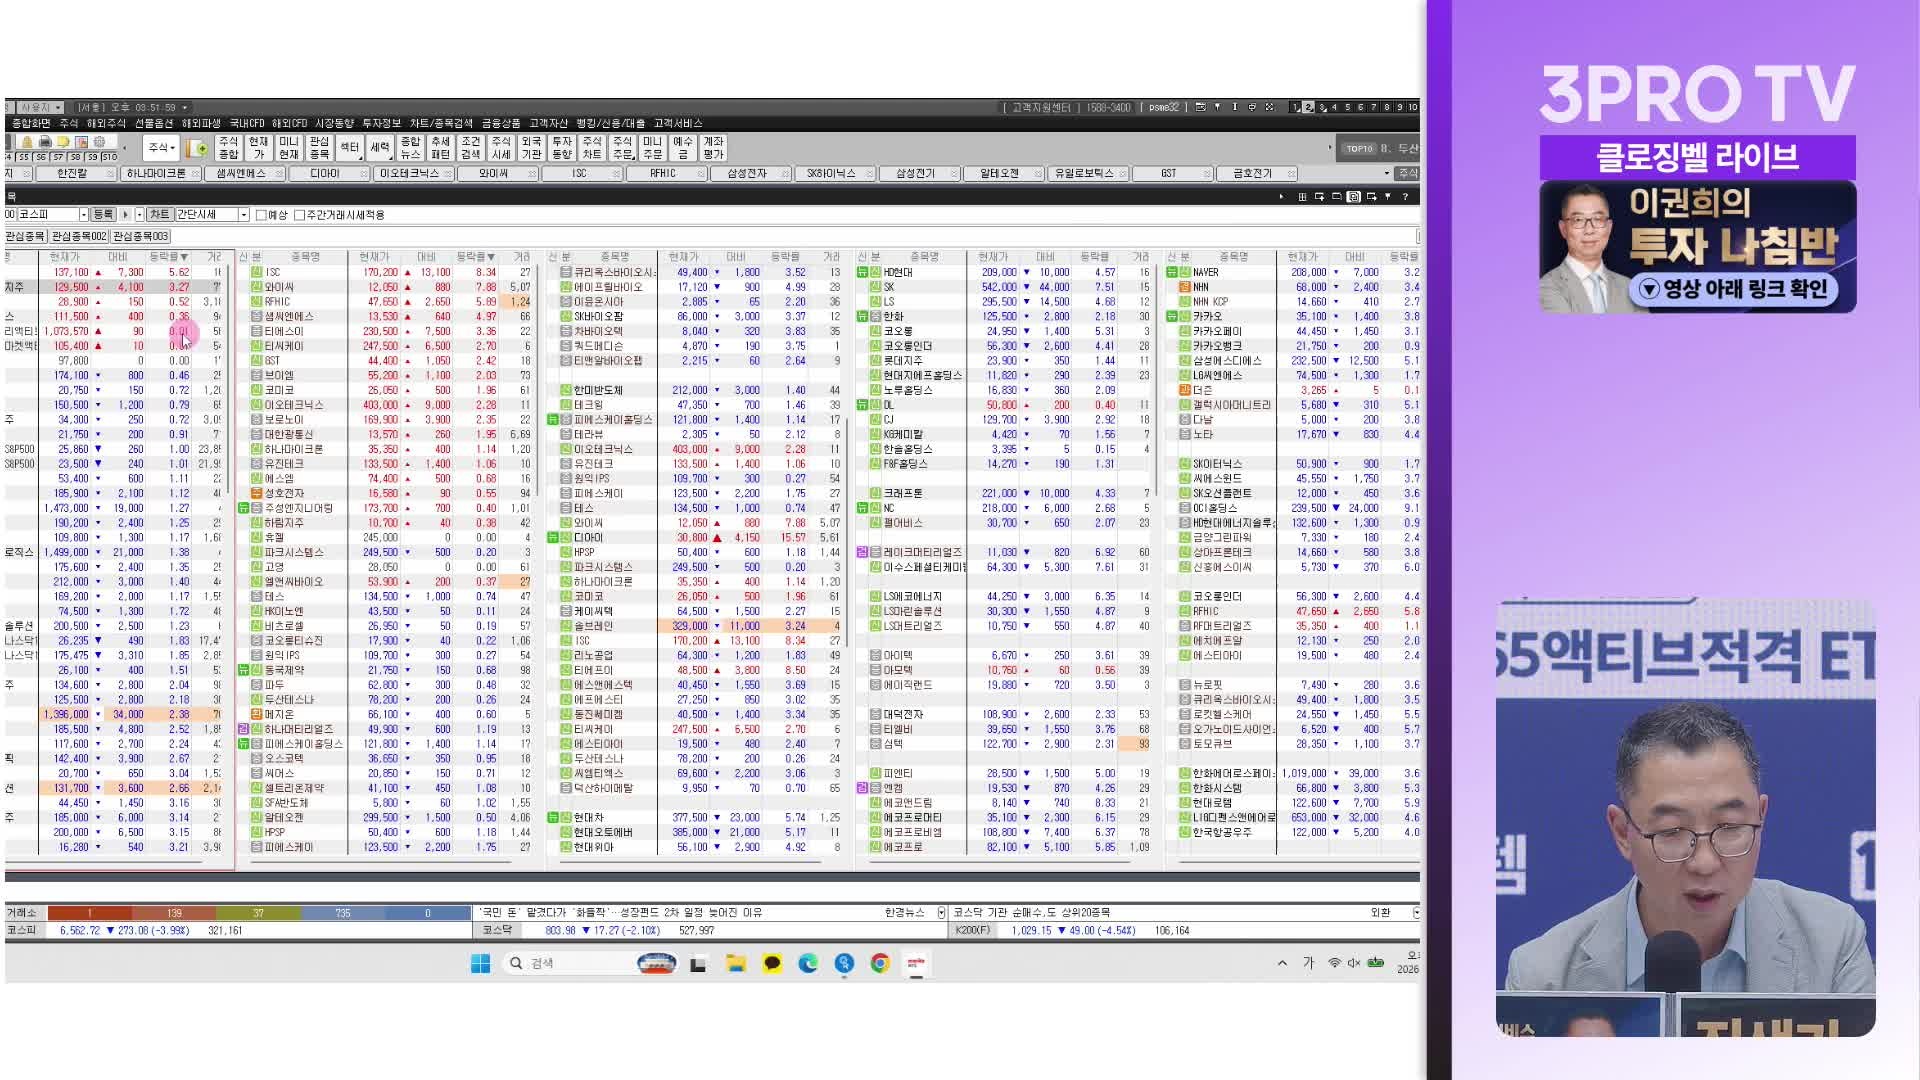Click the book with green plus icon

[x=197, y=148]
